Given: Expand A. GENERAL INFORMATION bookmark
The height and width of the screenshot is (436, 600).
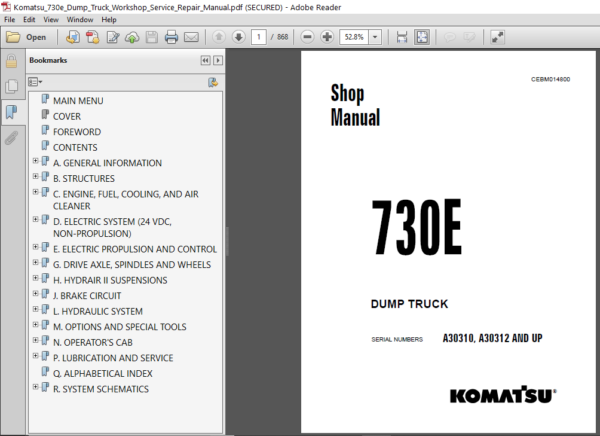Looking at the screenshot, I should point(35,161).
